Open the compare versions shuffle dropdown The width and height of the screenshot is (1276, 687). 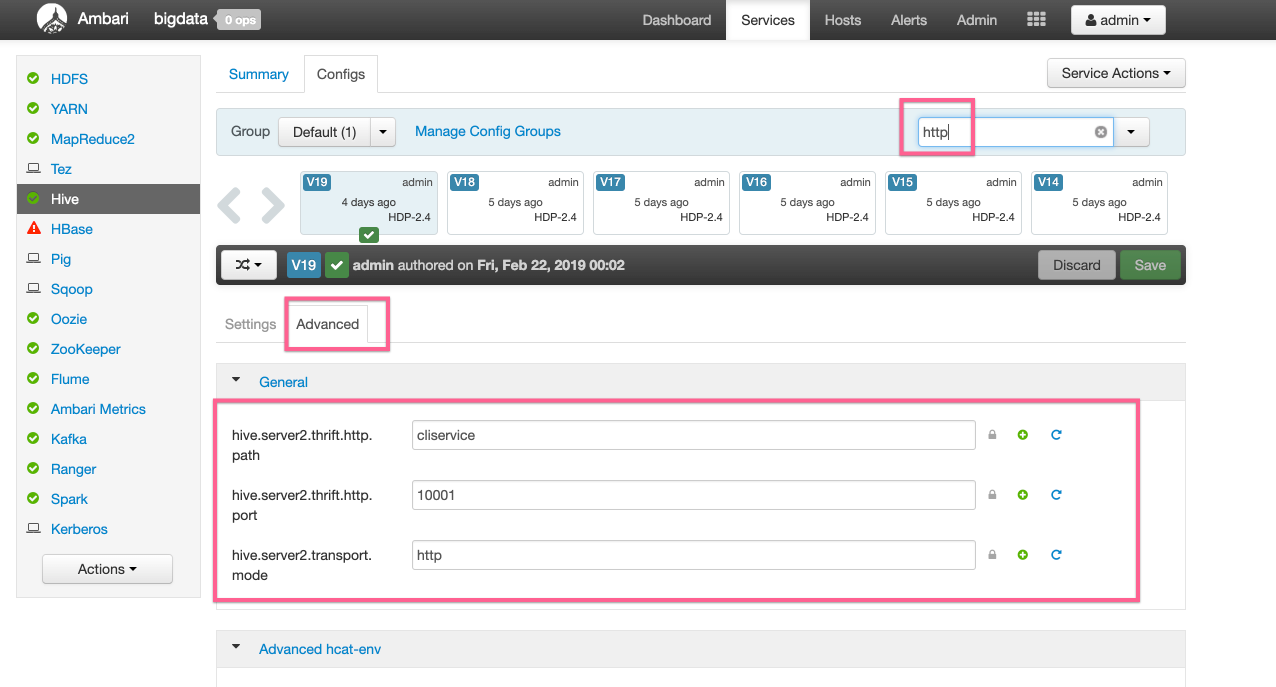pyautogui.click(x=248, y=265)
